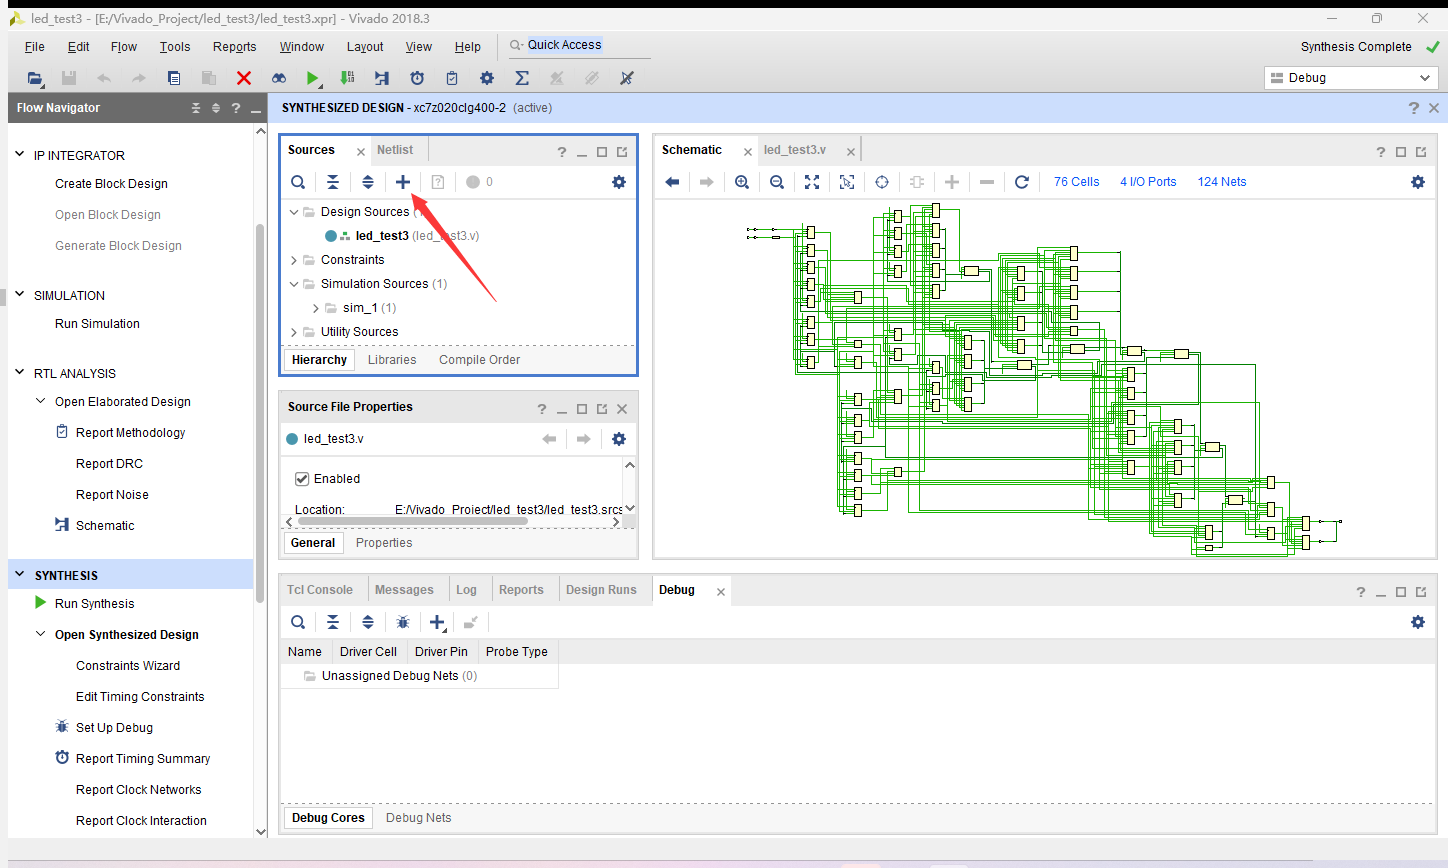Switch to the Tcl Console tab
The height and width of the screenshot is (868, 1448).
pos(320,589)
